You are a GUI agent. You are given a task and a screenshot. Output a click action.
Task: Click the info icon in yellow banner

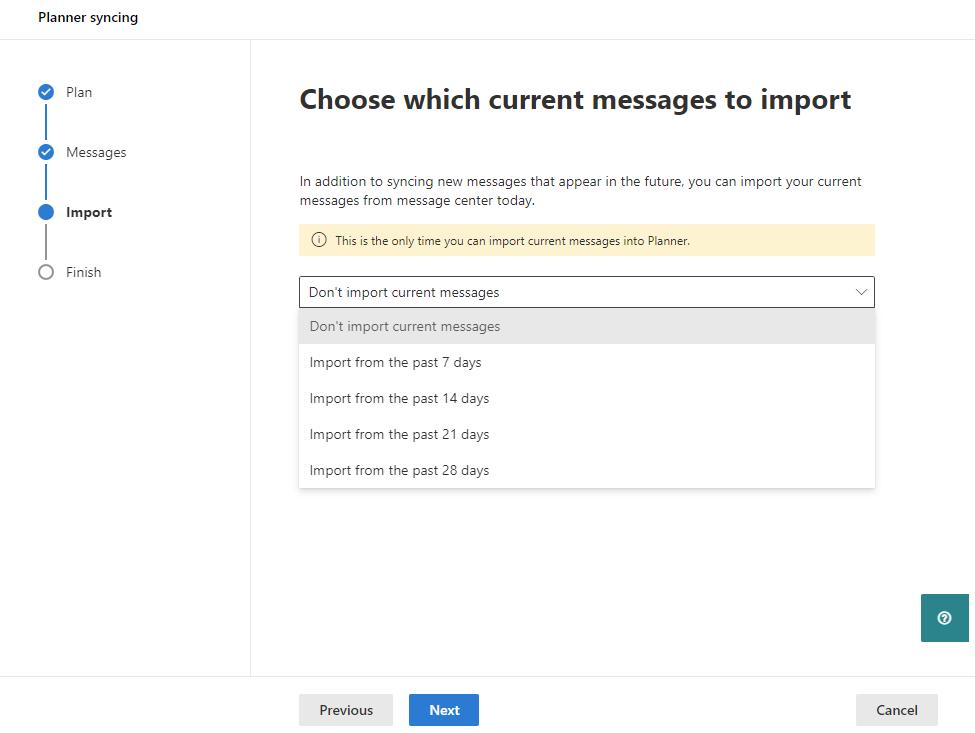(x=319, y=240)
